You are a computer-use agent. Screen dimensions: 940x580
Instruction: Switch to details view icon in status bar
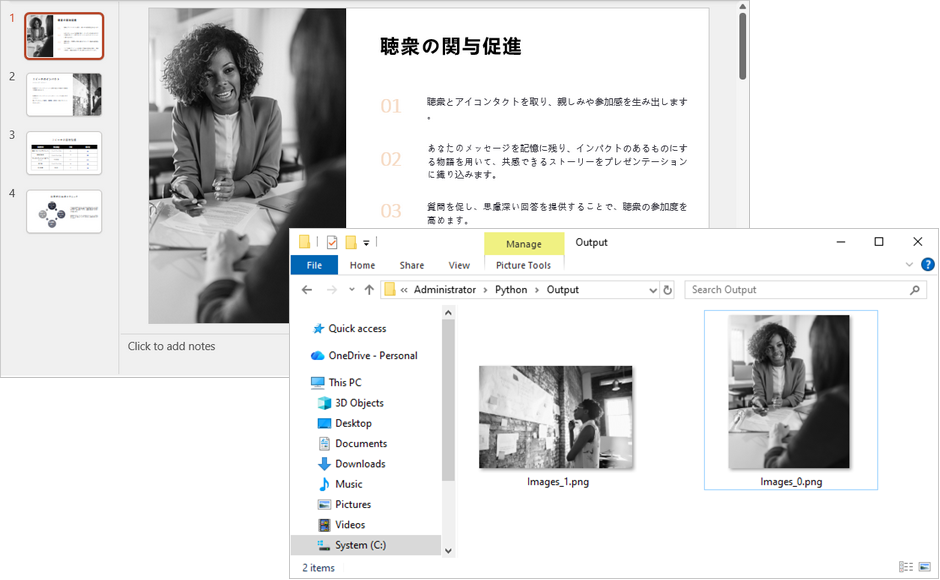click(x=906, y=567)
